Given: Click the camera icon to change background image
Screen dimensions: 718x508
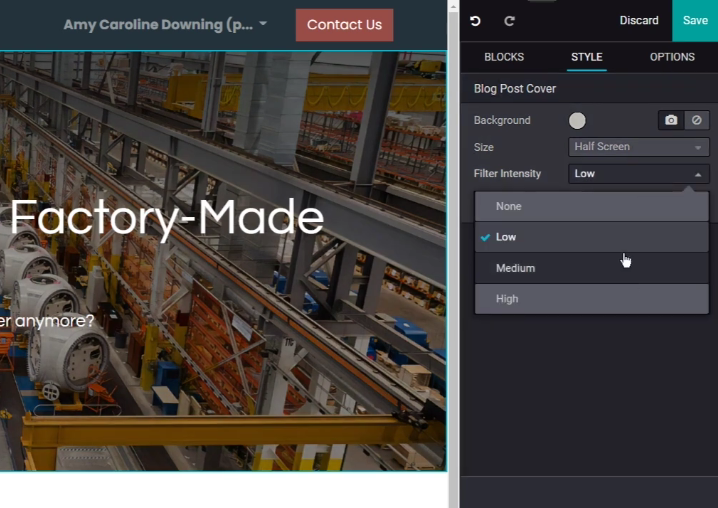Looking at the screenshot, I should (x=671, y=120).
